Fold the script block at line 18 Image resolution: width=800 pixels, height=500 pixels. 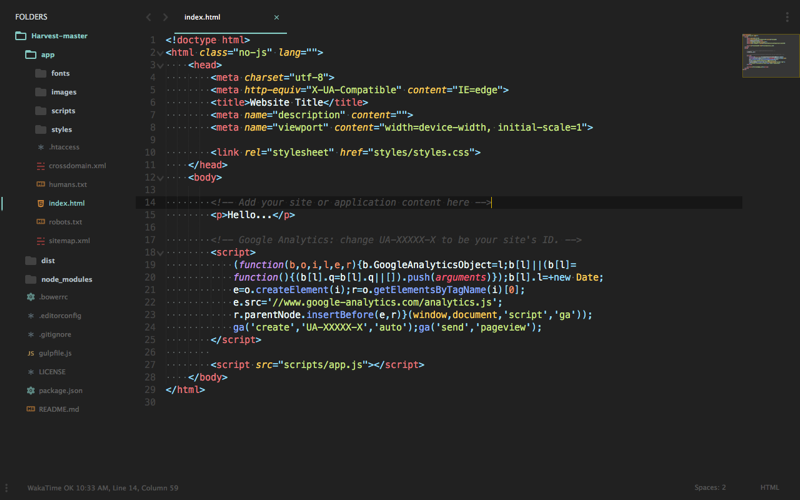(160, 253)
